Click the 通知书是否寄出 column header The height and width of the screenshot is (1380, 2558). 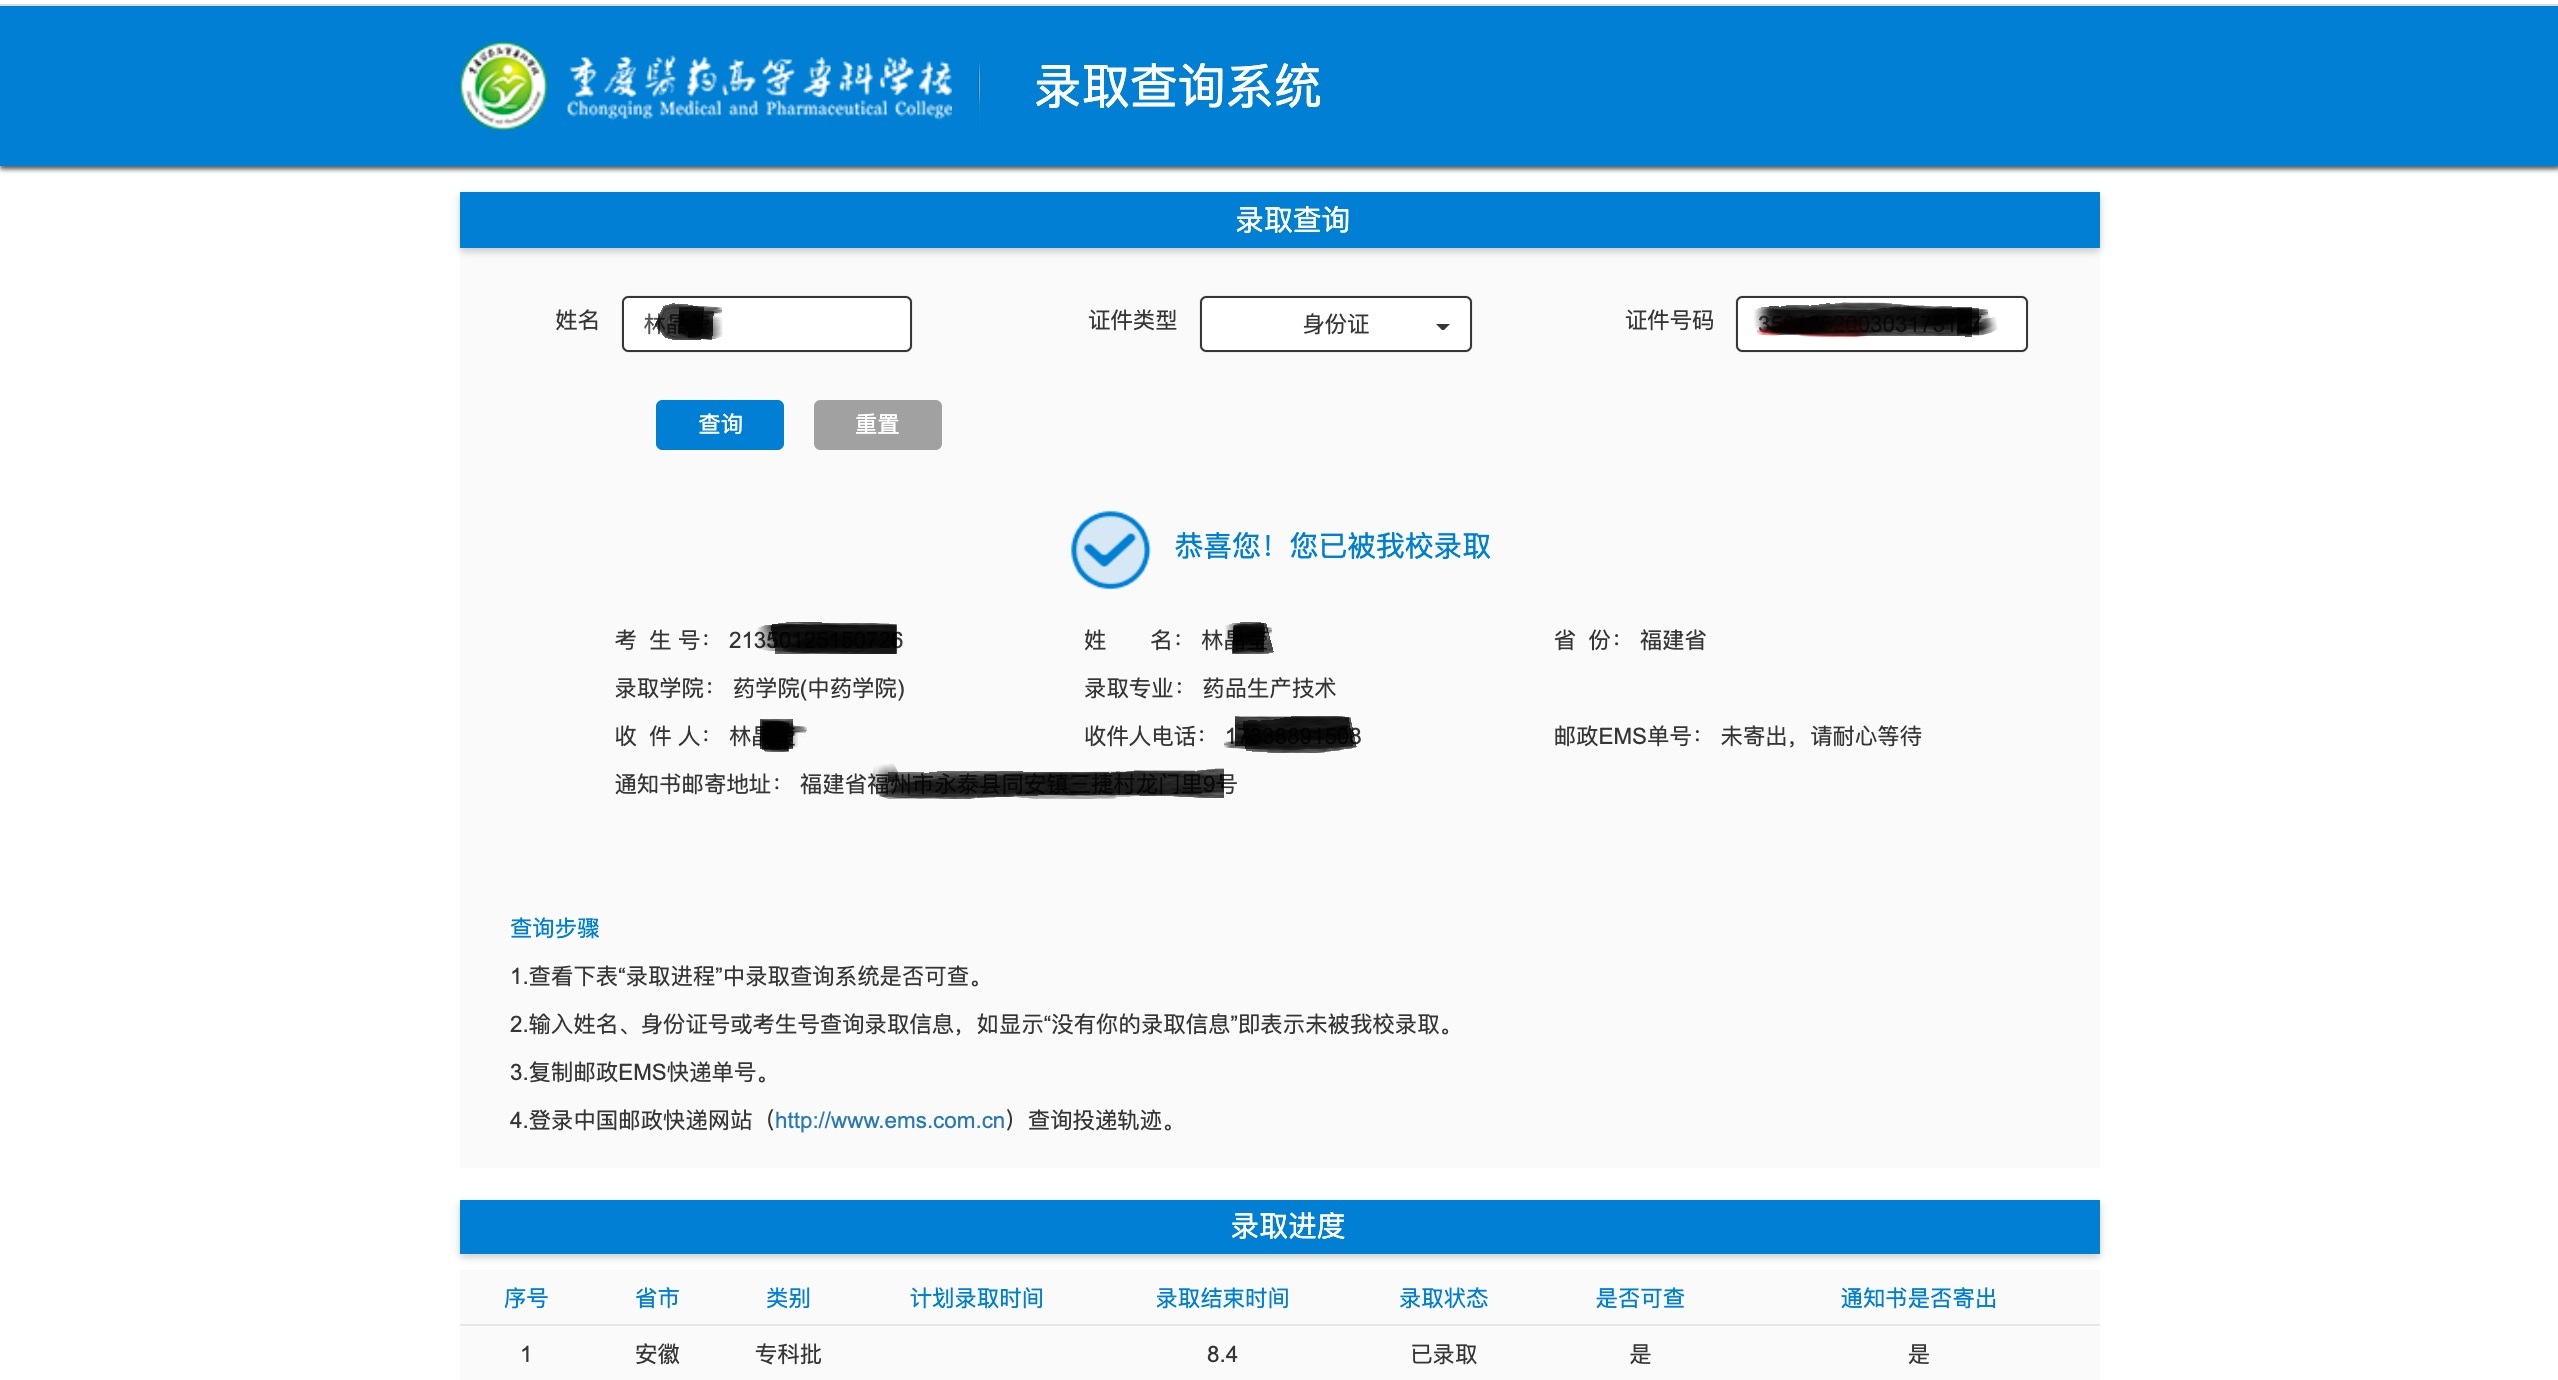[x=1918, y=1298]
